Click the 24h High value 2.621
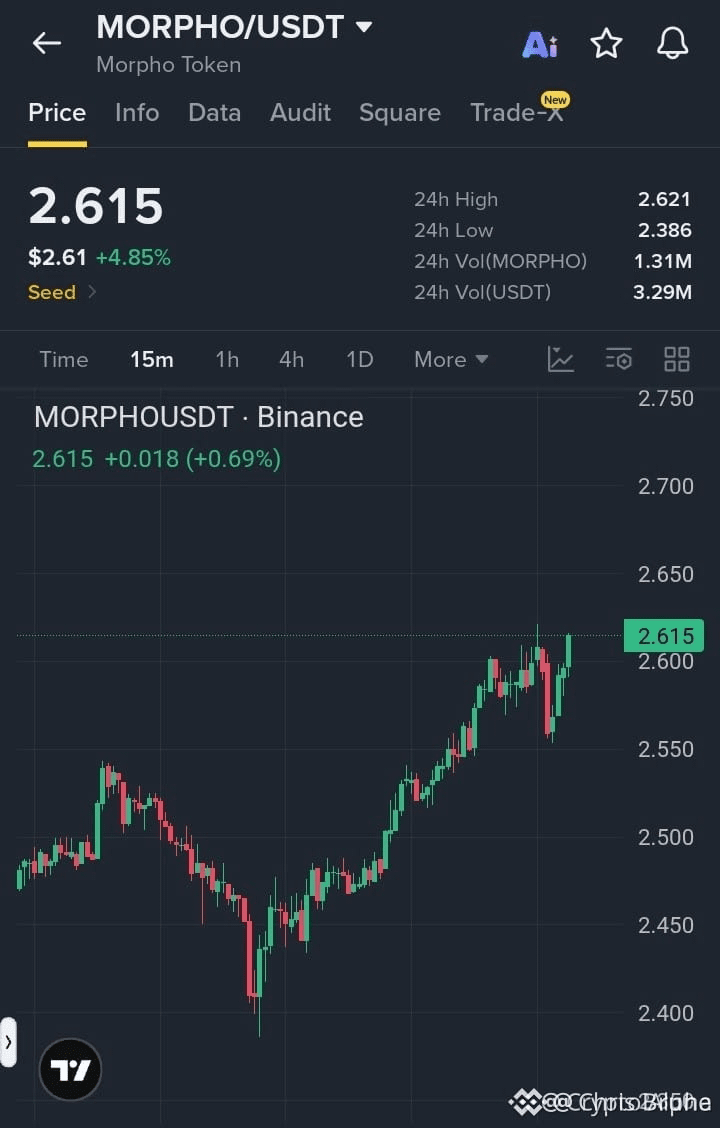 click(664, 199)
